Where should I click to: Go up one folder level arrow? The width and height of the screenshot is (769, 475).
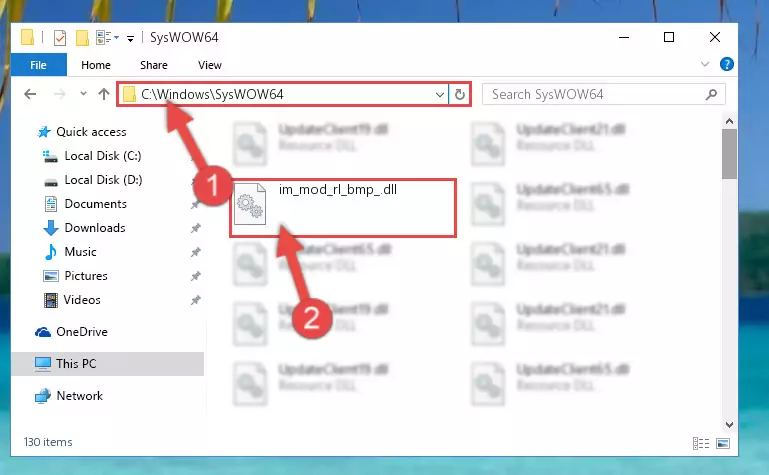tap(103, 94)
